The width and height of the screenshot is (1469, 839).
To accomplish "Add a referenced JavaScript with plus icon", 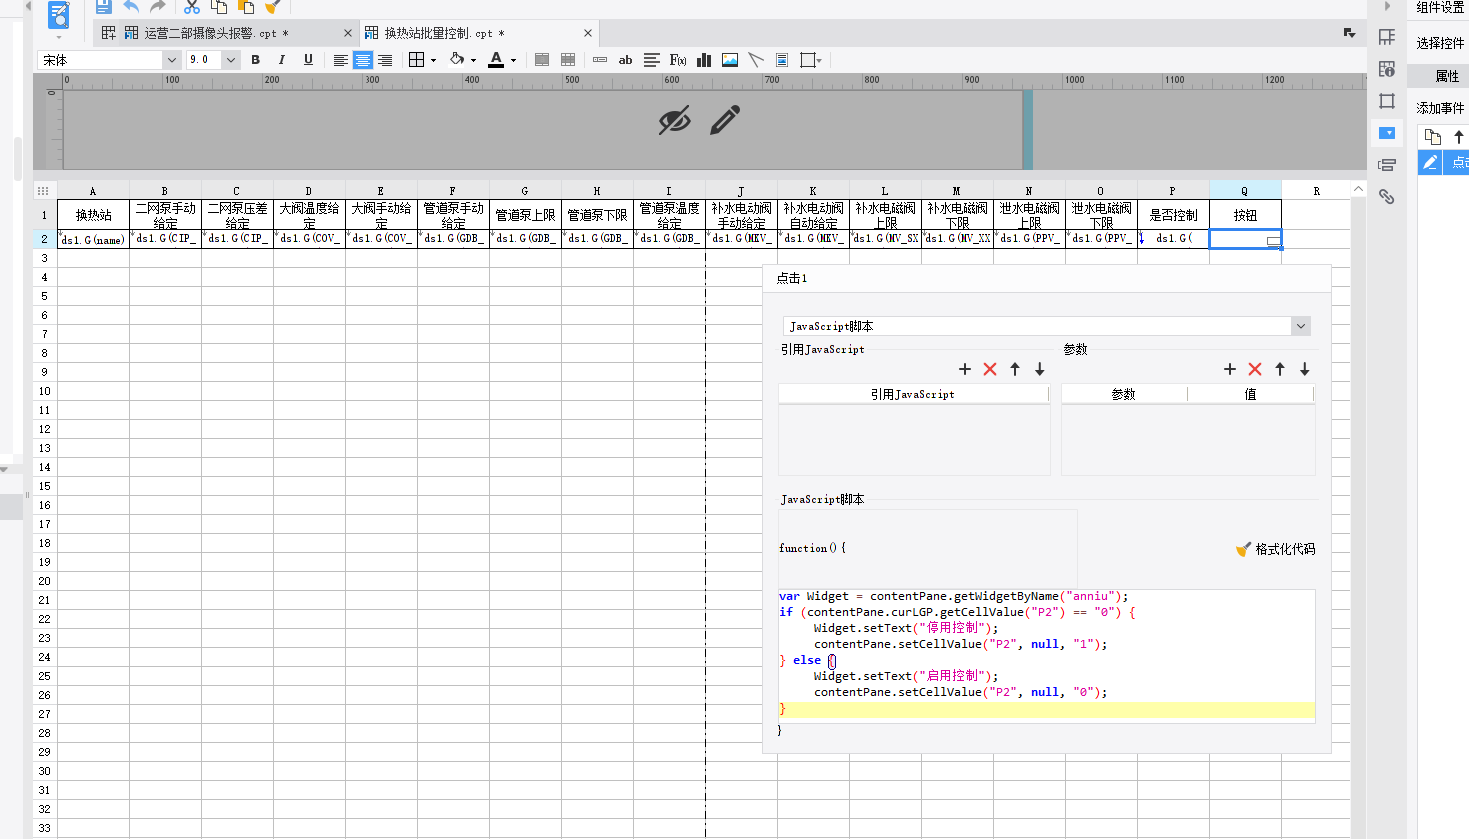I will coord(965,369).
